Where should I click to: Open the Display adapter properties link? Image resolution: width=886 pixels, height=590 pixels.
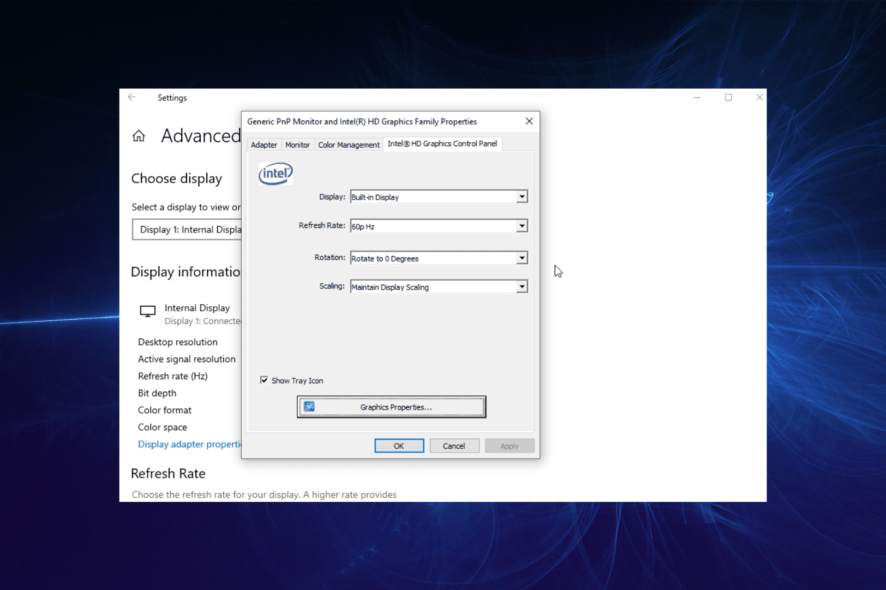(189, 444)
